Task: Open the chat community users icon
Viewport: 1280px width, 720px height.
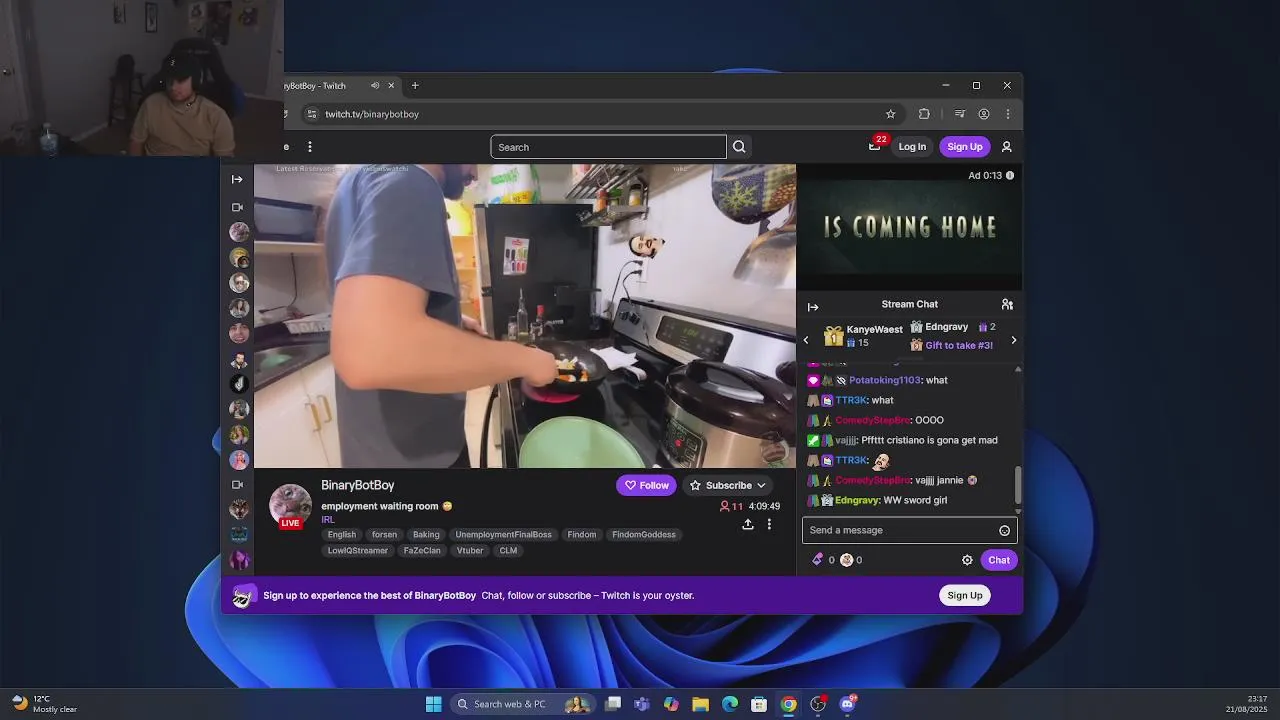Action: pos(1007,304)
